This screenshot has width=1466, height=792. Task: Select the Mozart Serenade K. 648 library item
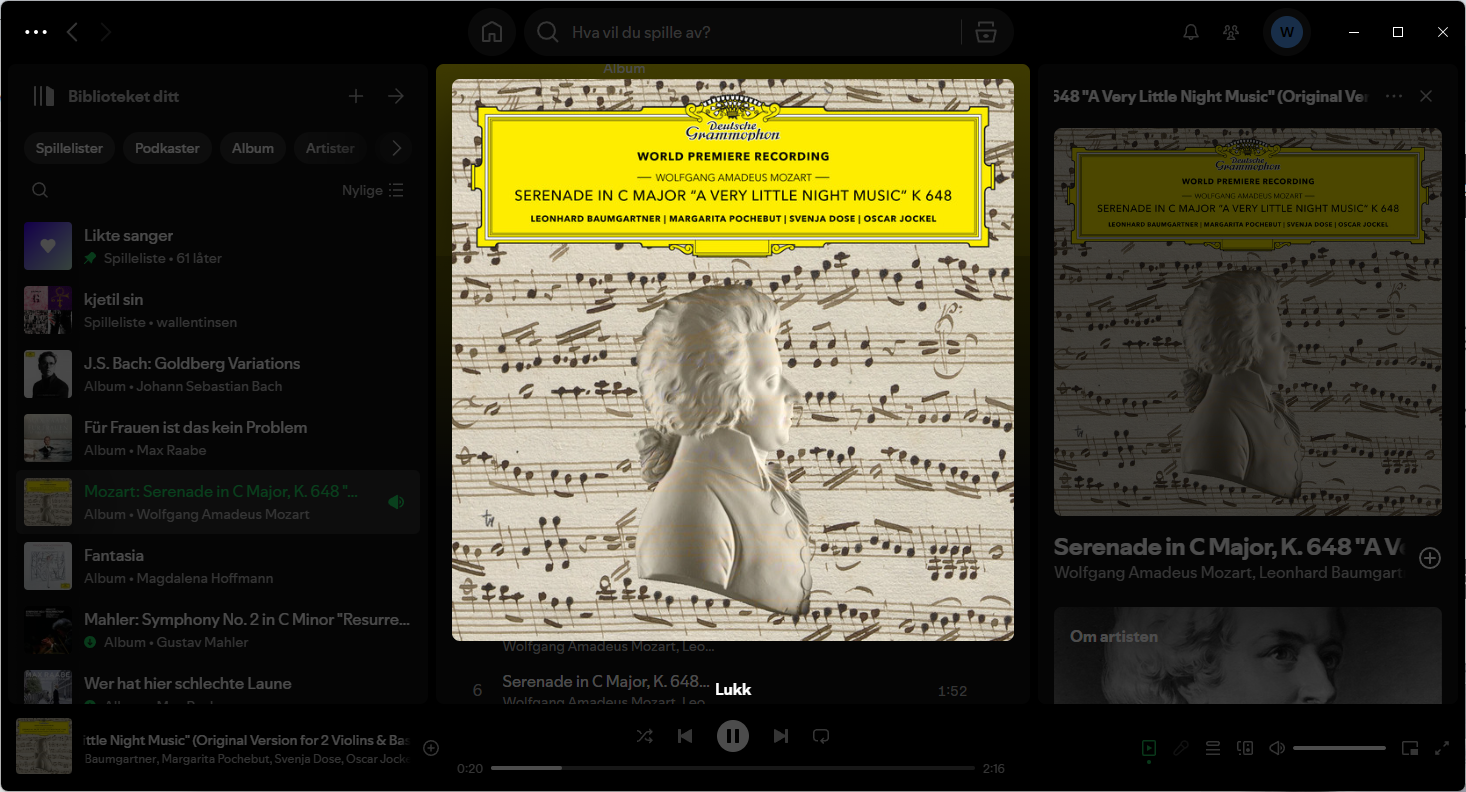point(218,502)
